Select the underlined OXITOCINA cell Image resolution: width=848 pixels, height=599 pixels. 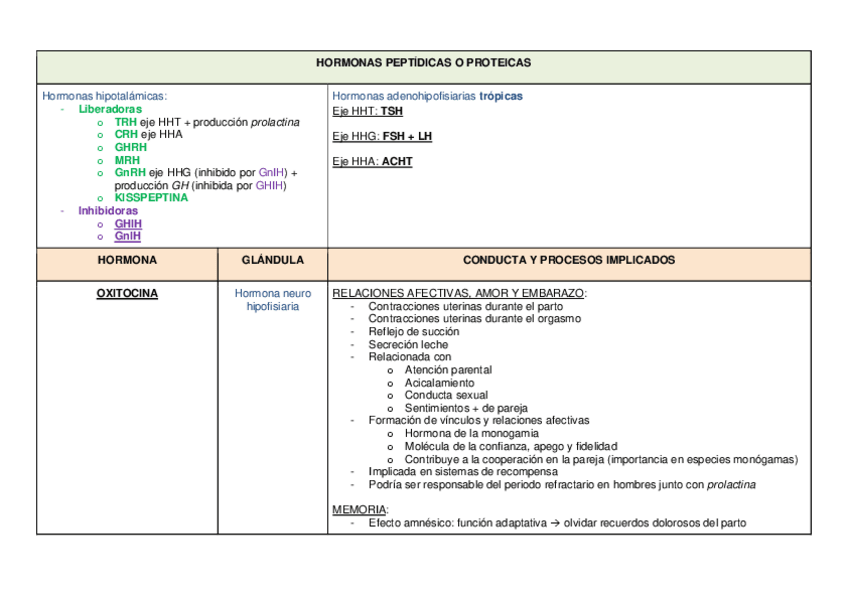[127, 294]
